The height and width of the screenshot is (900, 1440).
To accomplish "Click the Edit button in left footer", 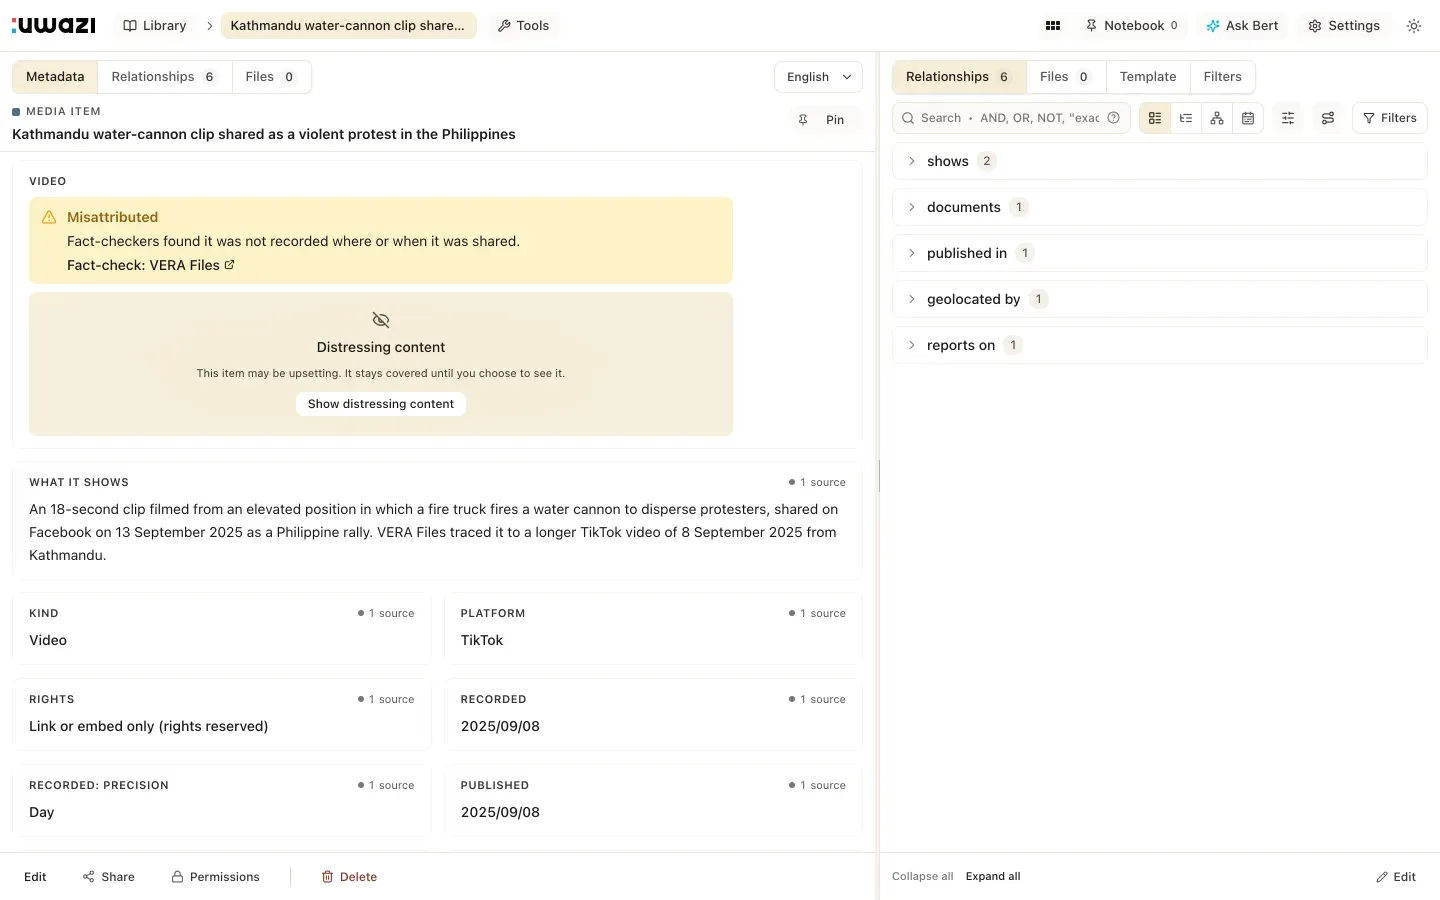I will (35, 877).
